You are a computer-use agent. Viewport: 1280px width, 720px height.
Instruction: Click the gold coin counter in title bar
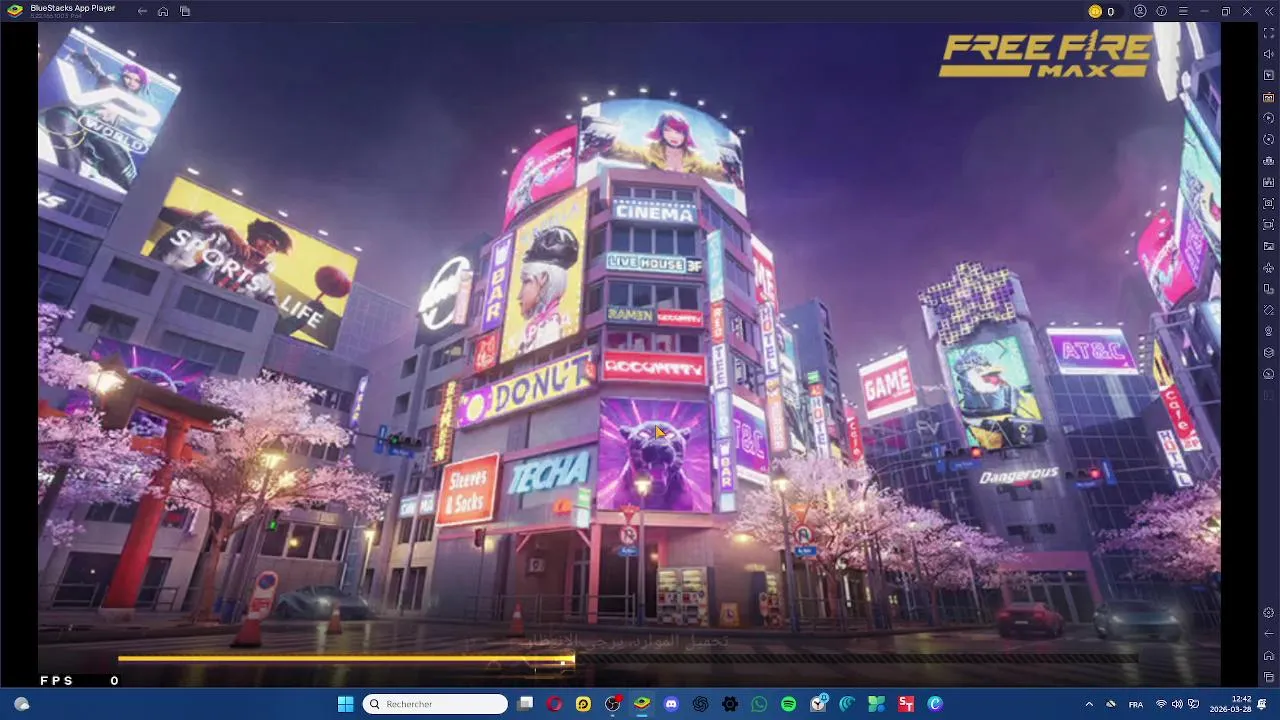(x=1101, y=11)
